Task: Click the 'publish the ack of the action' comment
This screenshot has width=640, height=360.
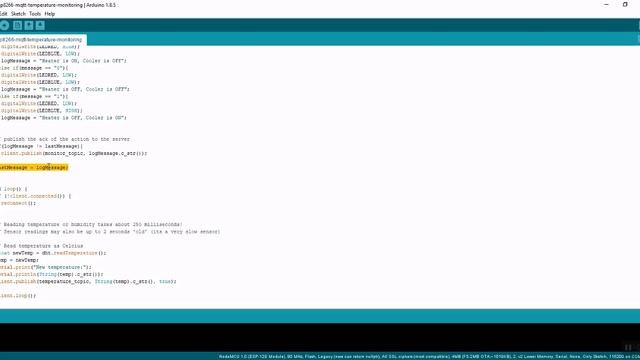Action: tap(65, 139)
